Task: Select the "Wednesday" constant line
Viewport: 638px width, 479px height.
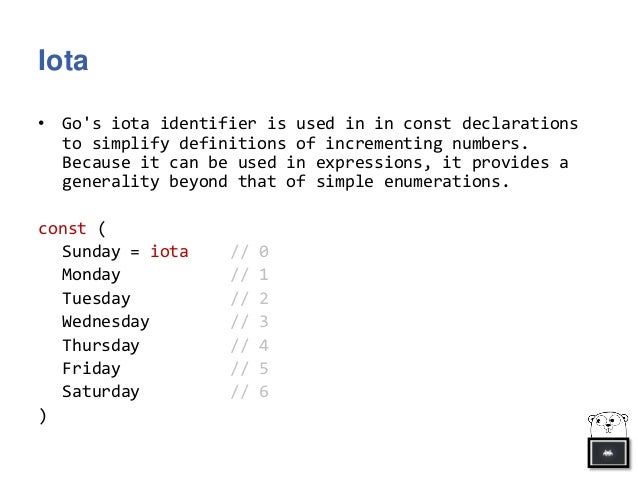Action: coord(105,321)
